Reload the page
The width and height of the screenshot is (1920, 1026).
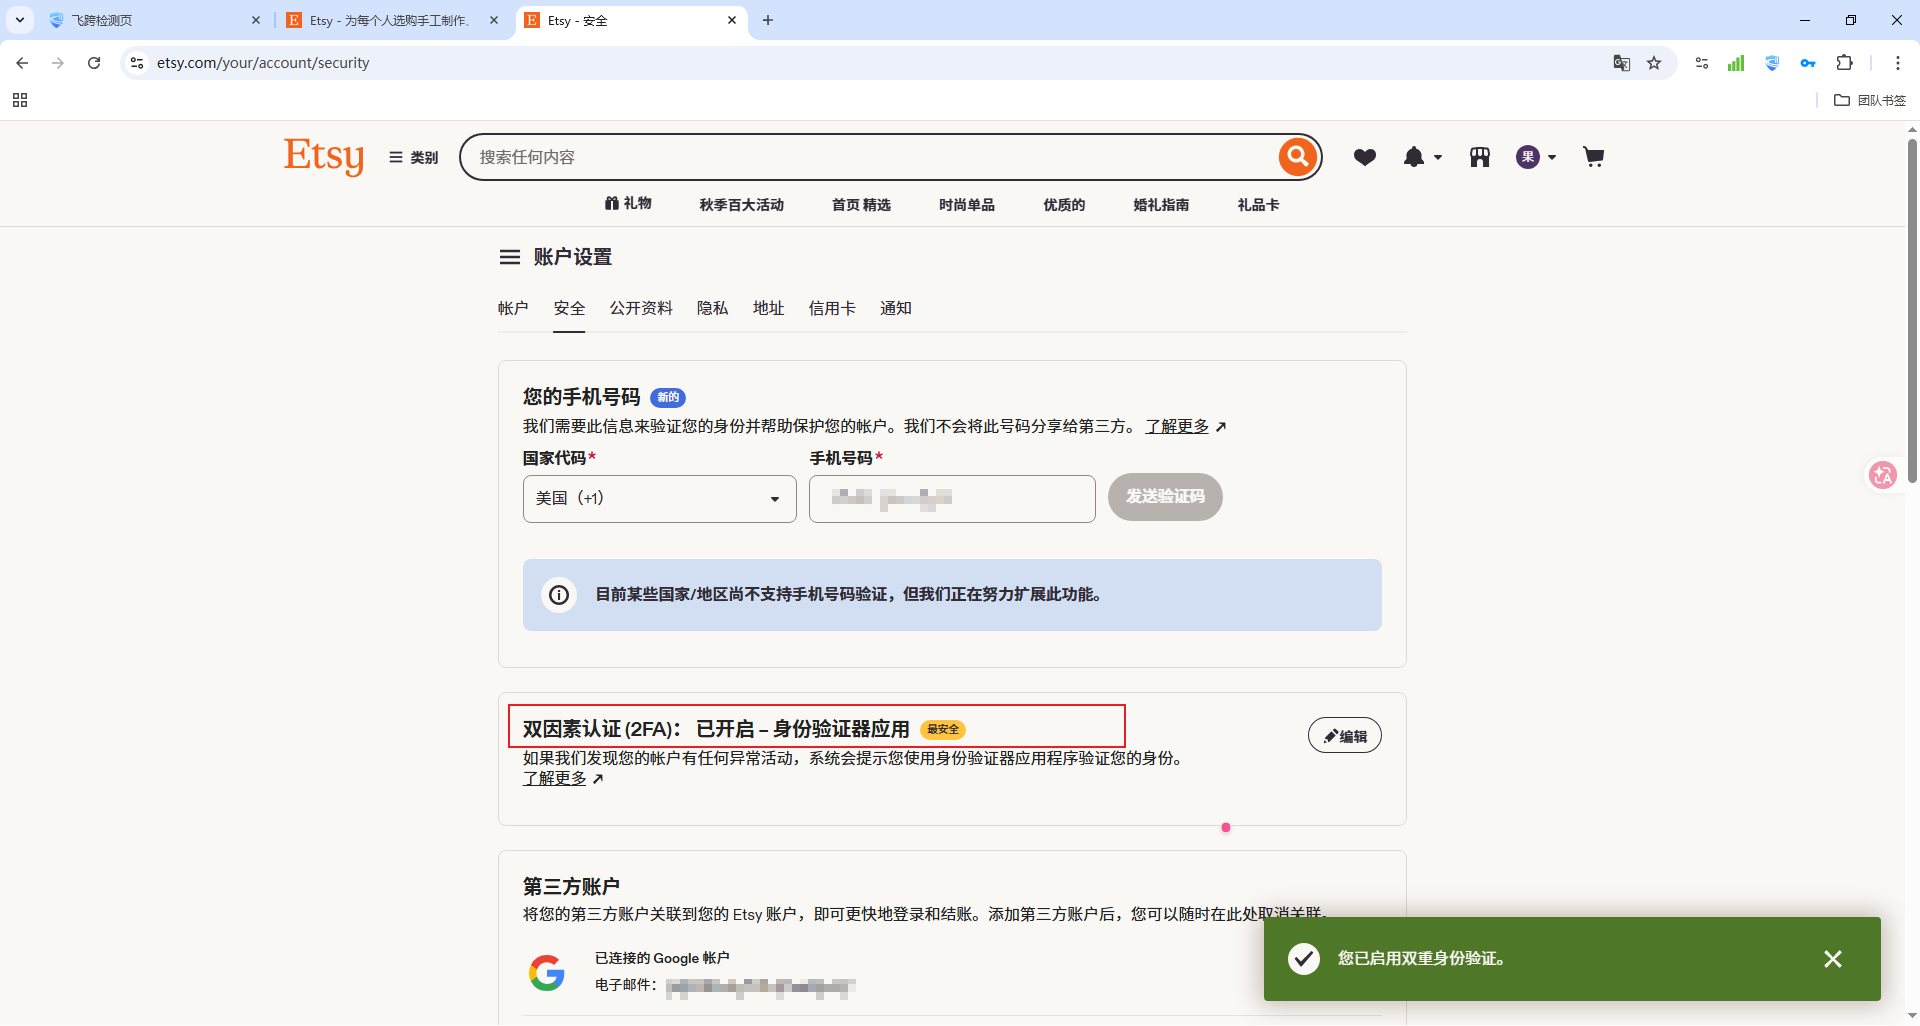click(94, 63)
